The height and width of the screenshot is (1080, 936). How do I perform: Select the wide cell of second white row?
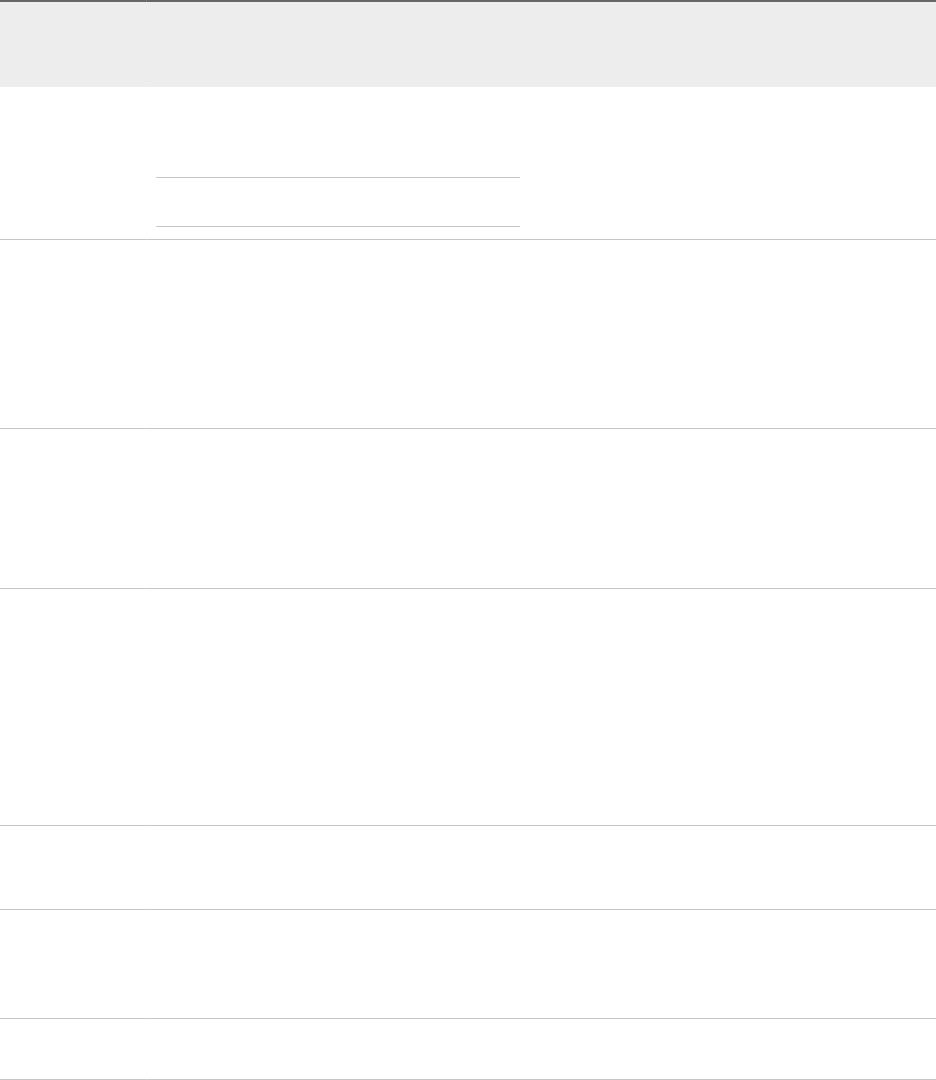click(x=541, y=333)
